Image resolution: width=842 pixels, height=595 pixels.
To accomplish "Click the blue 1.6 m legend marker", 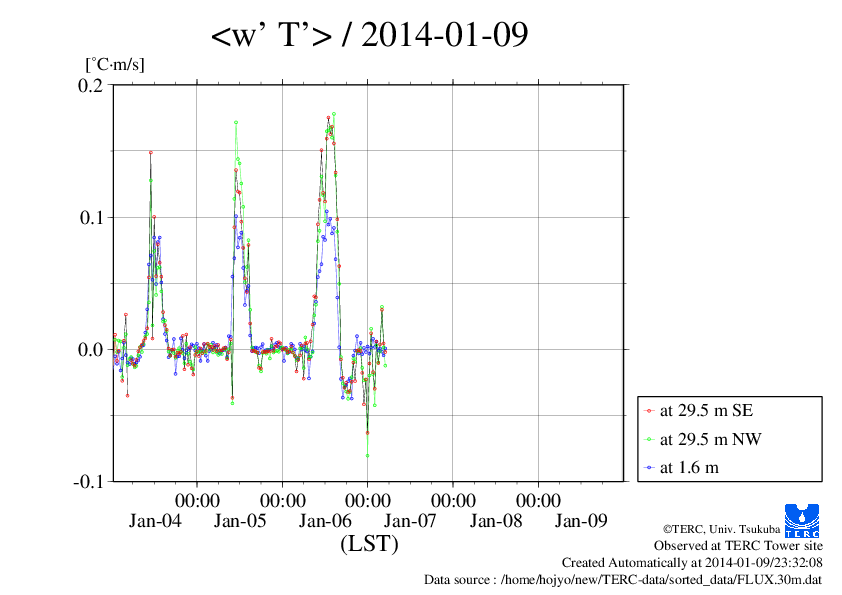I will 649,468.
